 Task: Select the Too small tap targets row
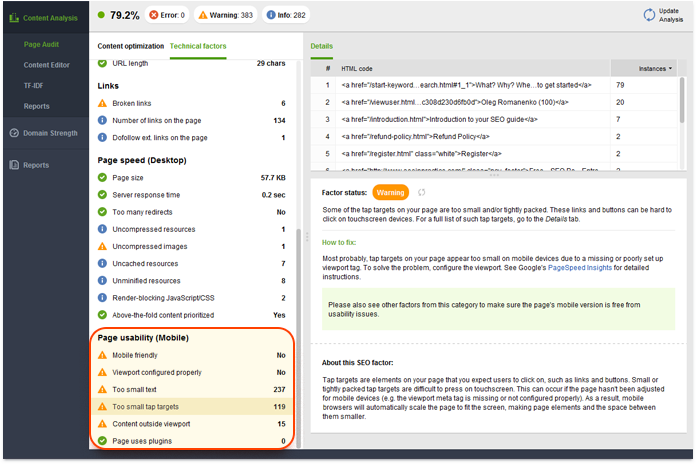[191, 407]
